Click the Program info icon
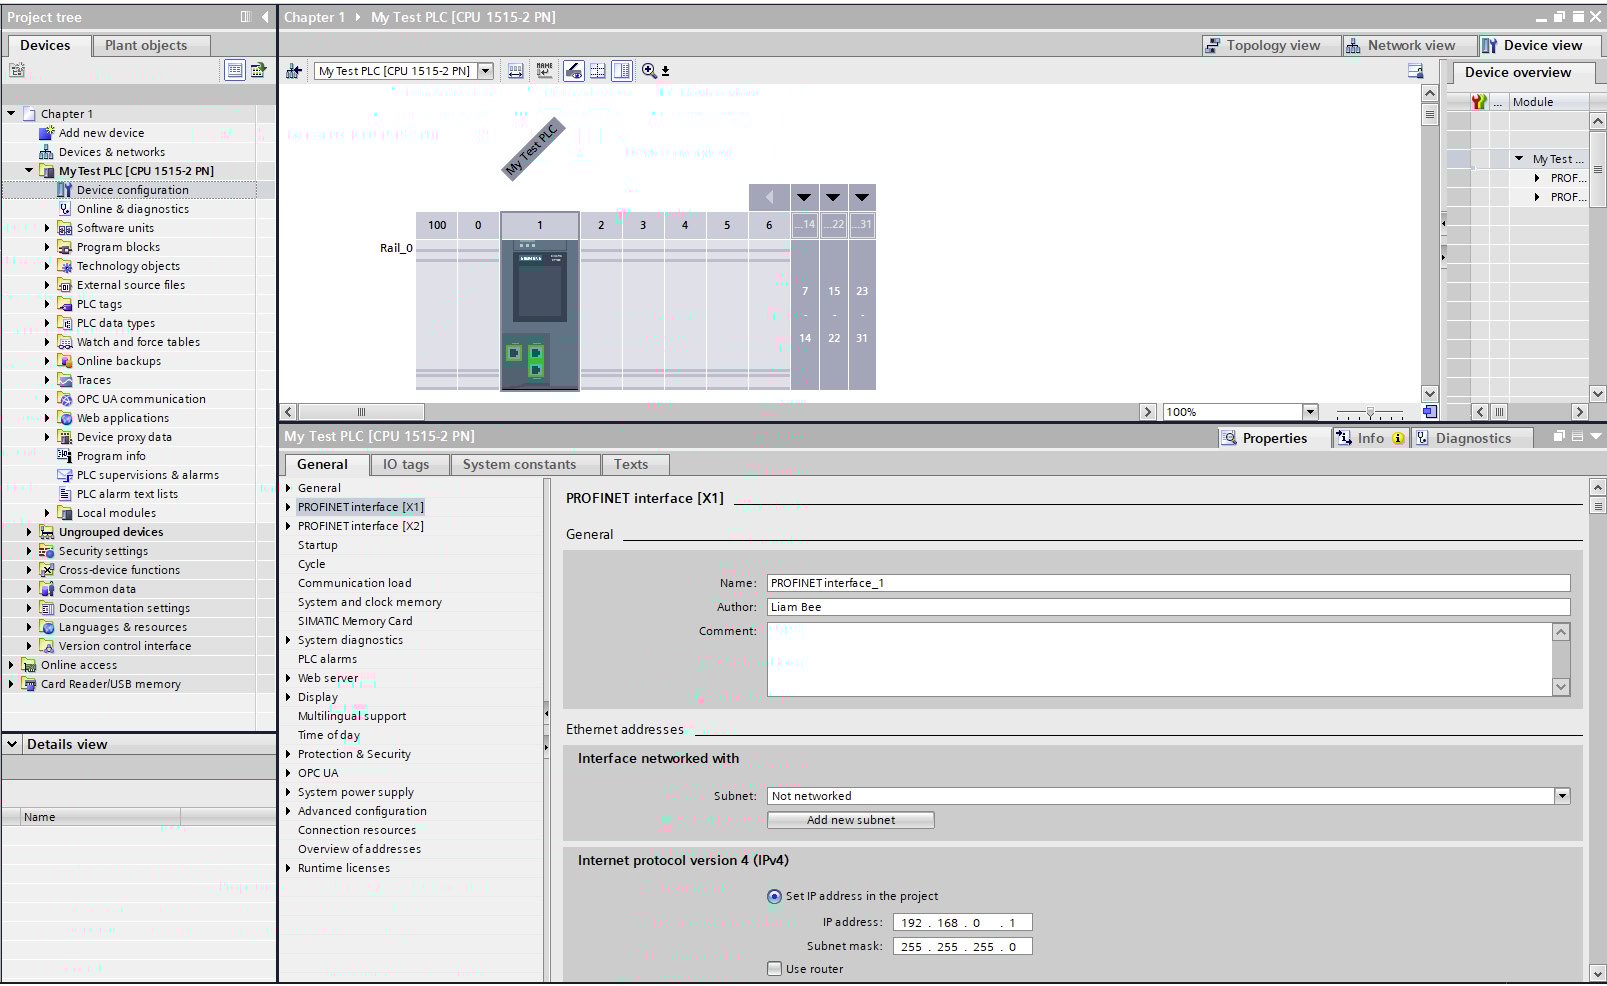 pos(65,456)
